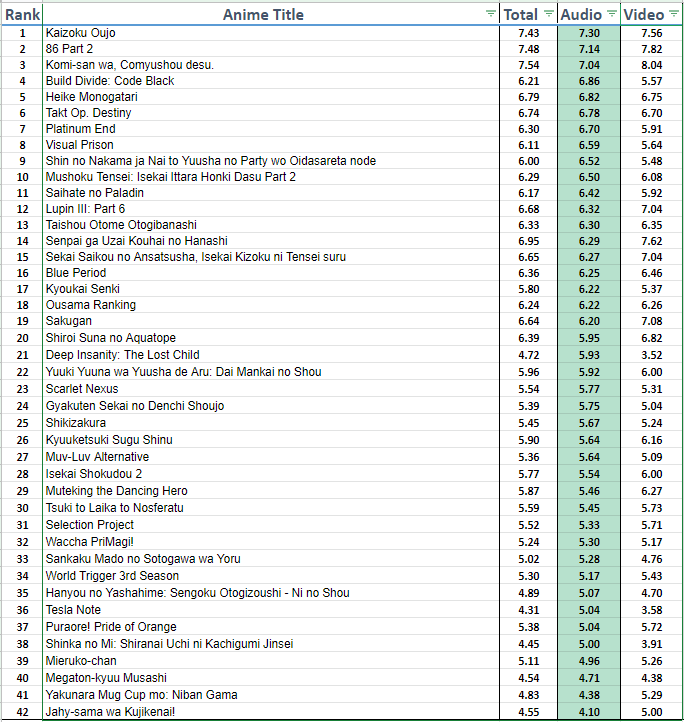
Task: Select Shiroi Suna no Aquatope cell
Action: [x=271, y=338]
